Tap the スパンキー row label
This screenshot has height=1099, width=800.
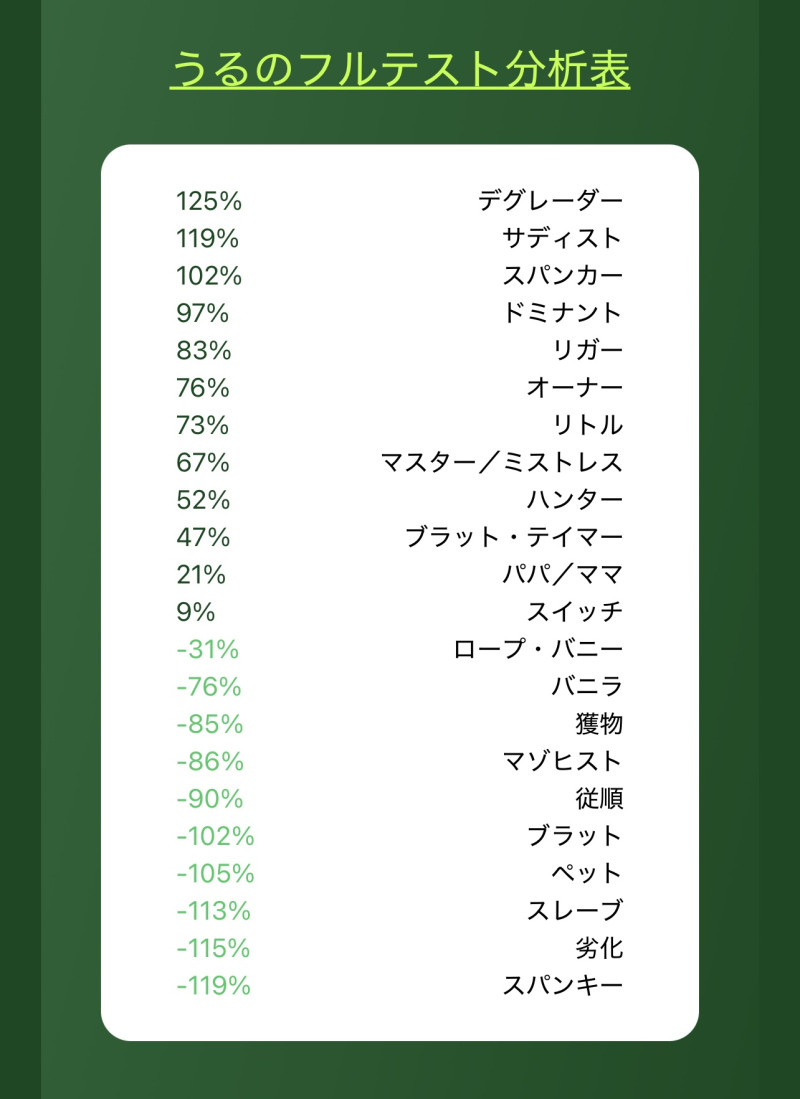pyautogui.click(x=562, y=985)
